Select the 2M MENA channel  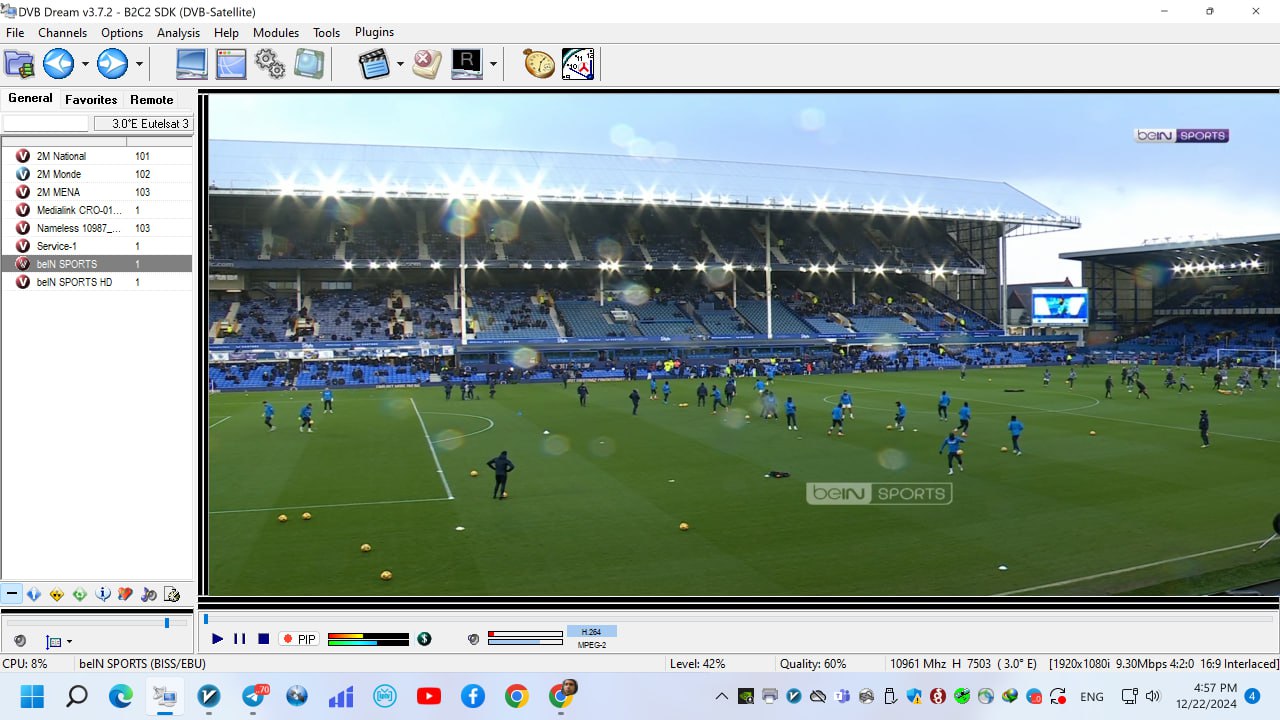(96, 192)
